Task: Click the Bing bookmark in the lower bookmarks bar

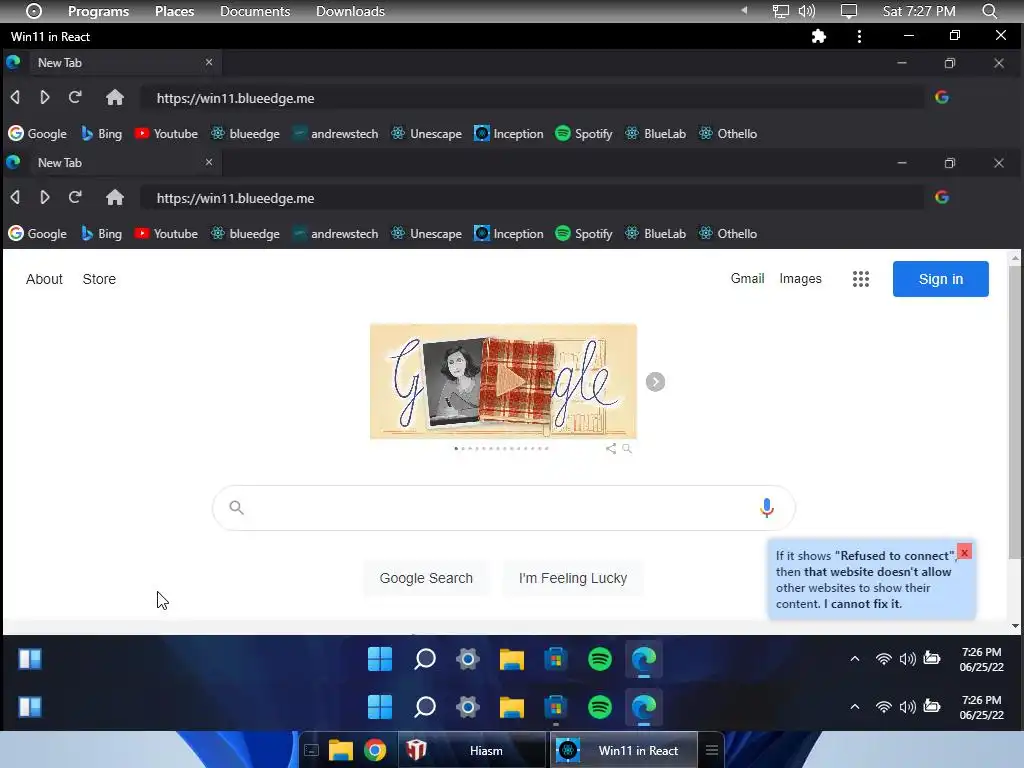Action: click(101, 233)
